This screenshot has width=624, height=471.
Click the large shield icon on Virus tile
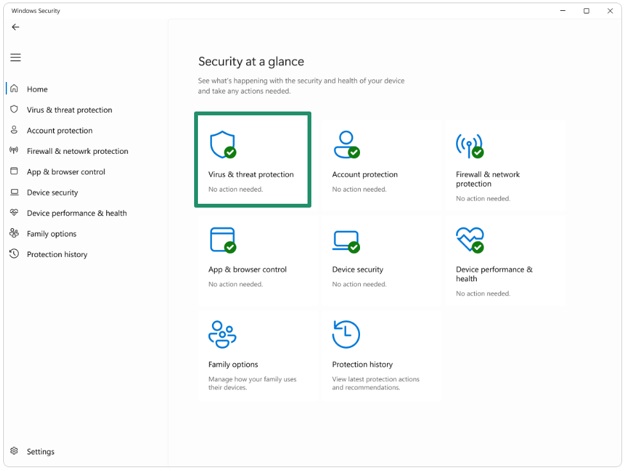click(x=223, y=144)
